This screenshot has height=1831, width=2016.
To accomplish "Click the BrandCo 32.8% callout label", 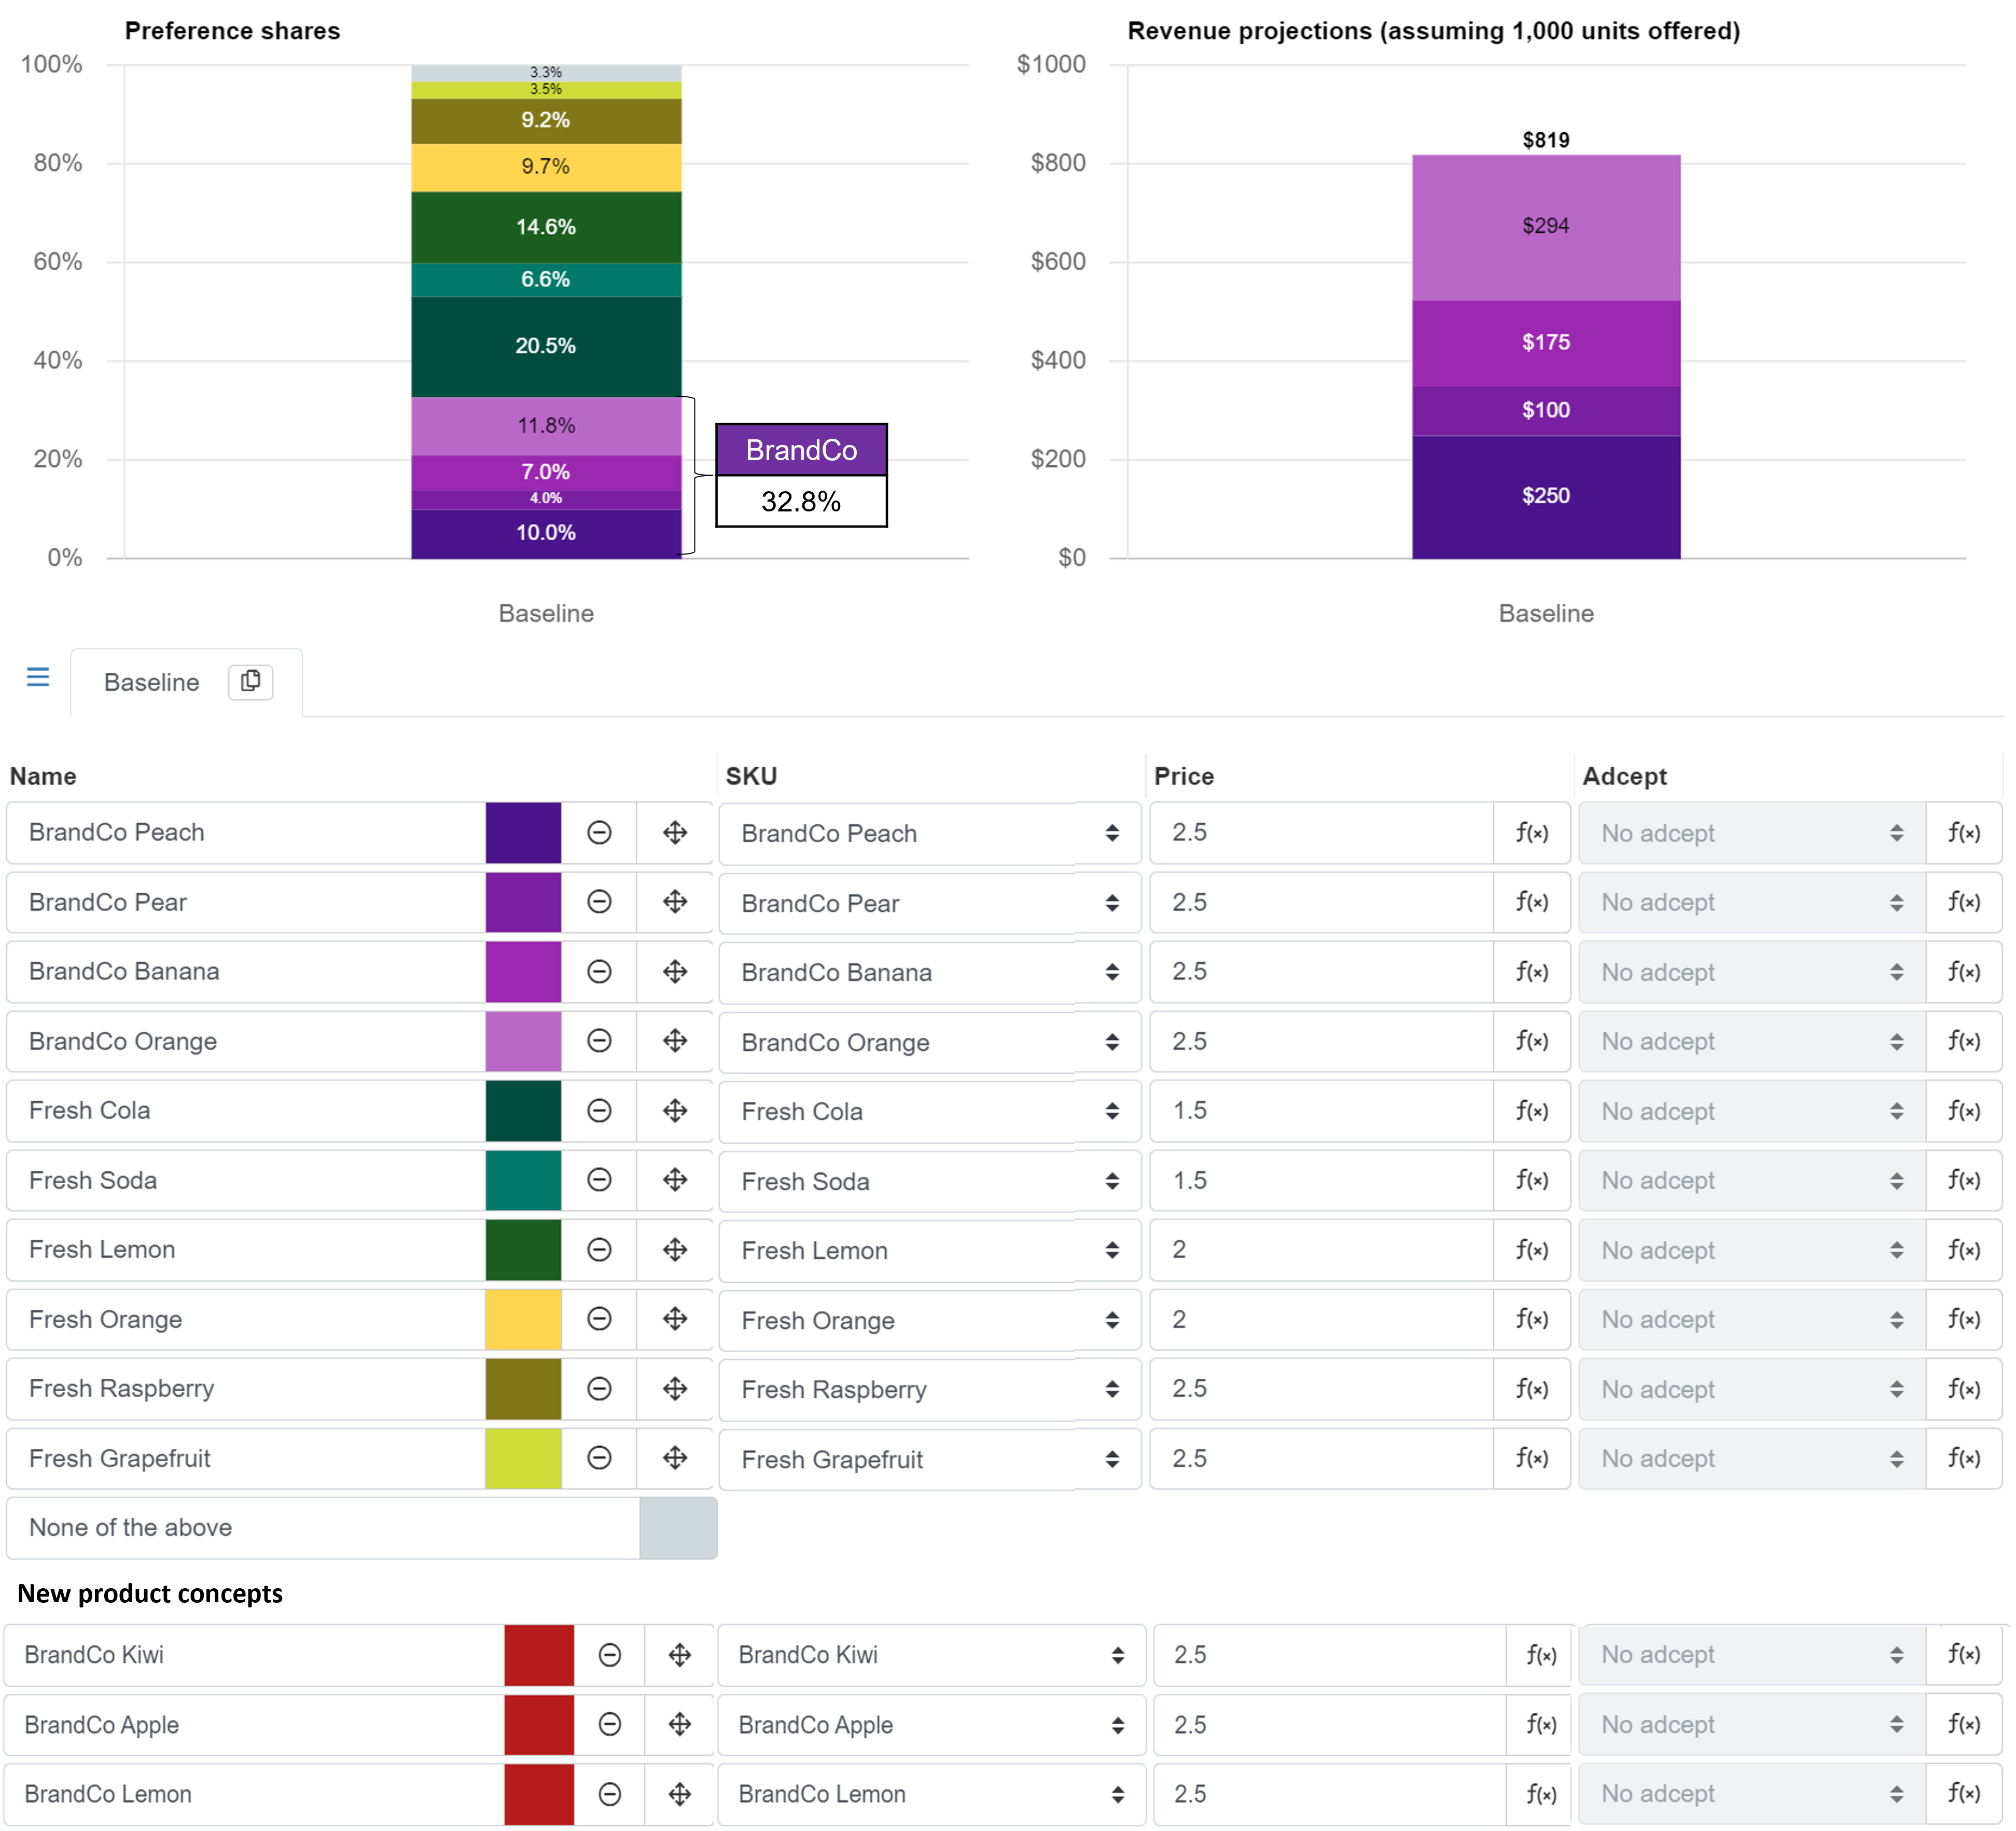I will tap(801, 475).
